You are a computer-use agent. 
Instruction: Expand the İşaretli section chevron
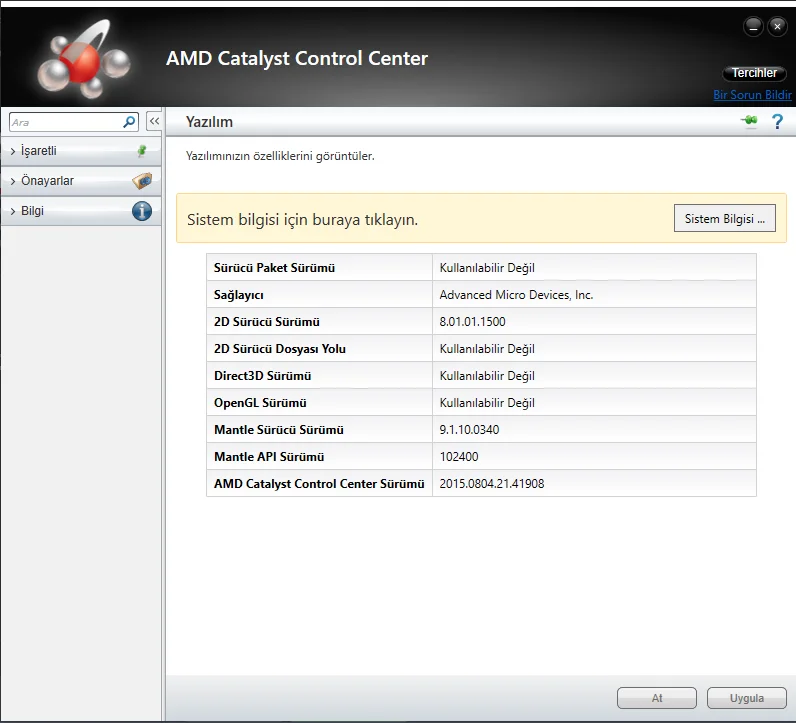tap(13, 151)
